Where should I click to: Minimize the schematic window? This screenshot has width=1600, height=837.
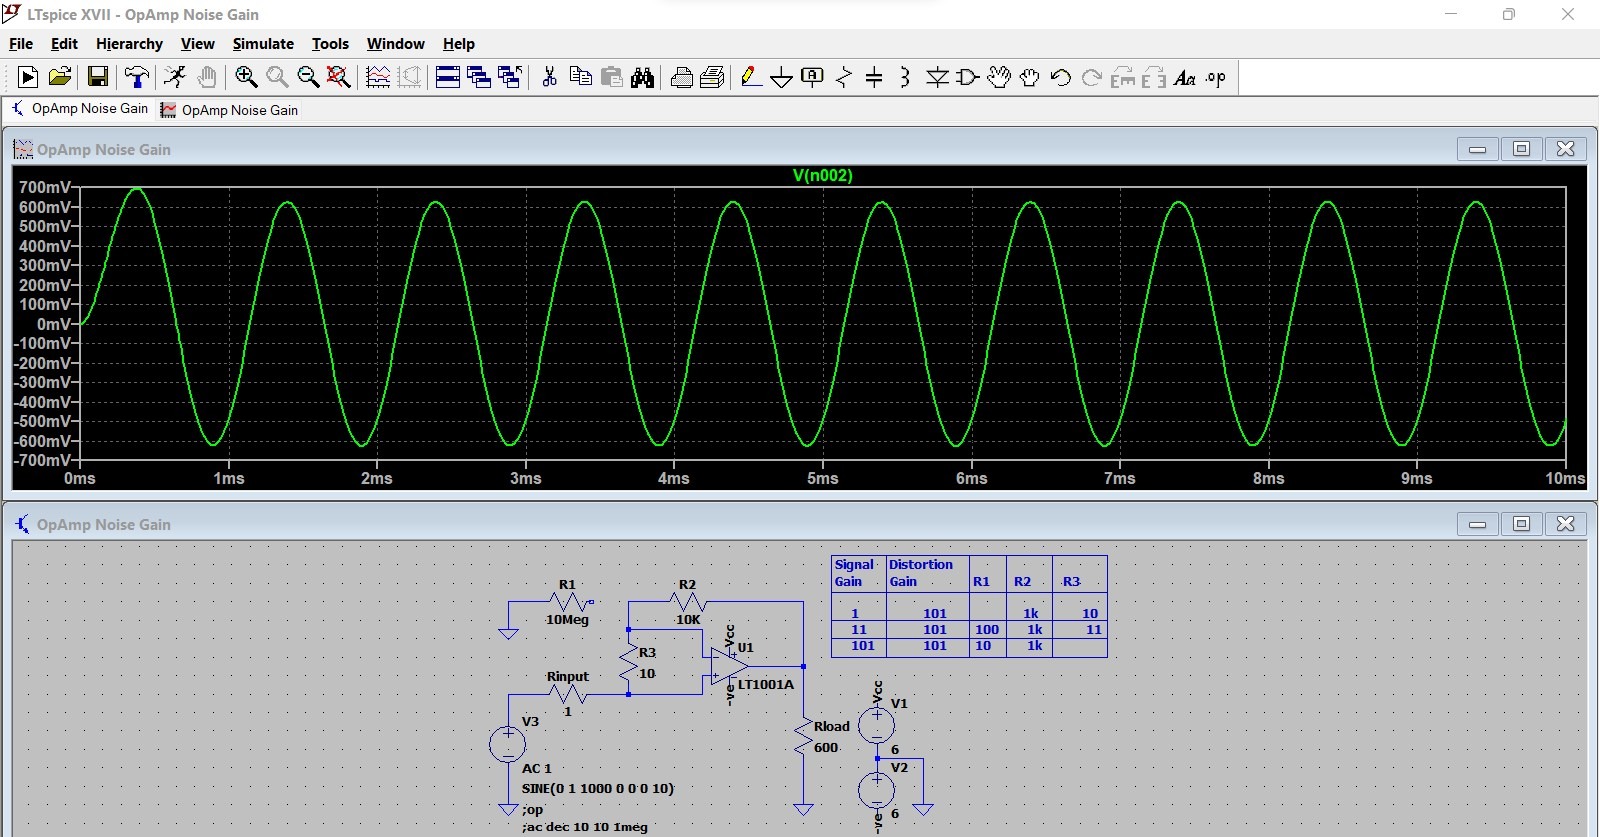click(1477, 524)
